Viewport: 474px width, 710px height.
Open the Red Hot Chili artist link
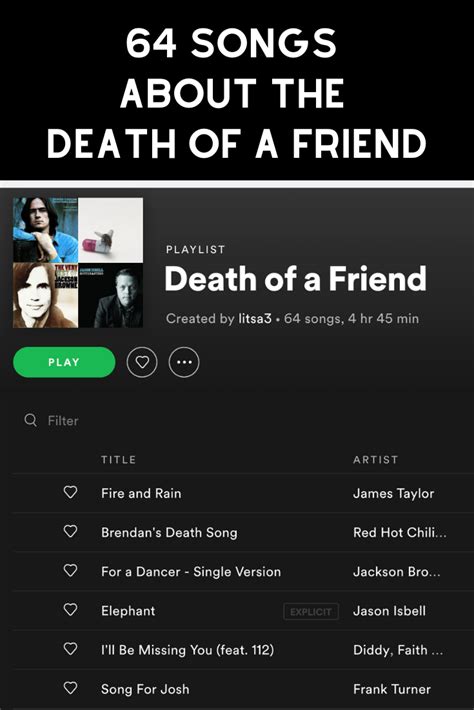[400, 532]
